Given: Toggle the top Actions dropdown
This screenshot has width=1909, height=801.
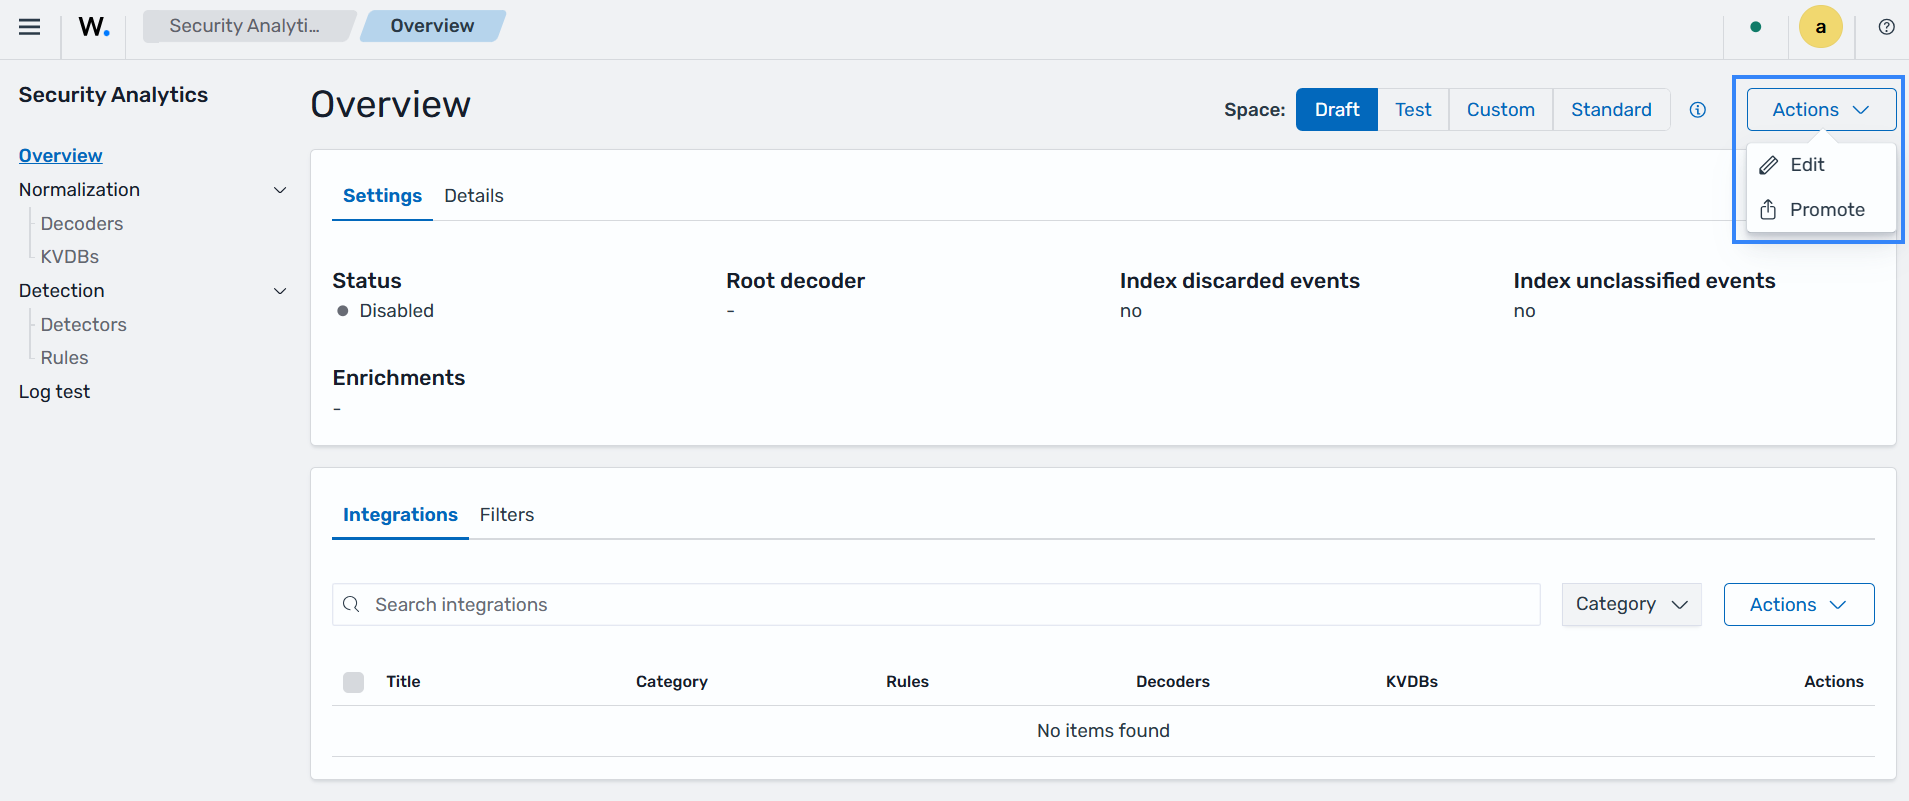Looking at the screenshot, I should 1821,110.
